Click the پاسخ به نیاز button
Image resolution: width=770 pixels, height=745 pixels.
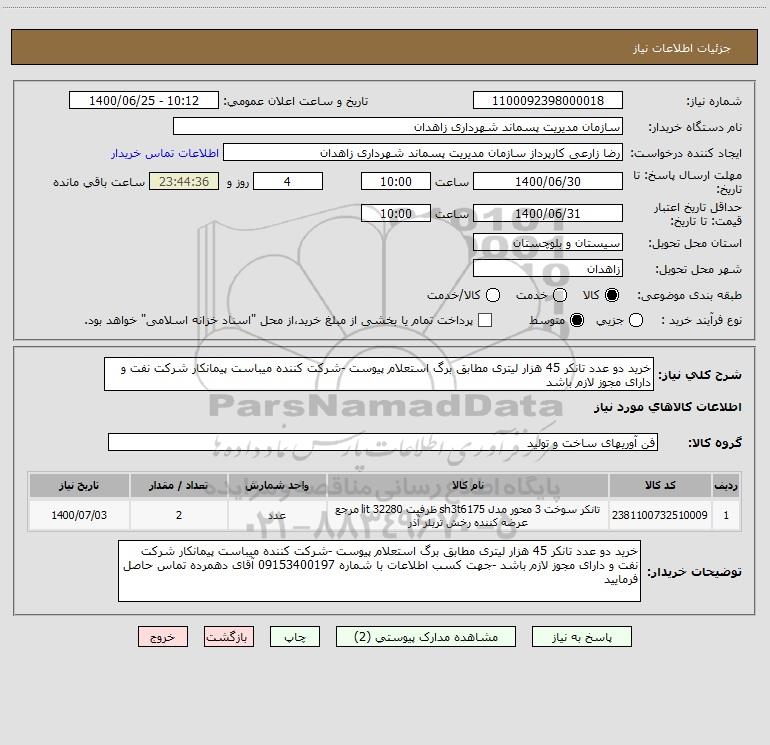coord(582,637)
